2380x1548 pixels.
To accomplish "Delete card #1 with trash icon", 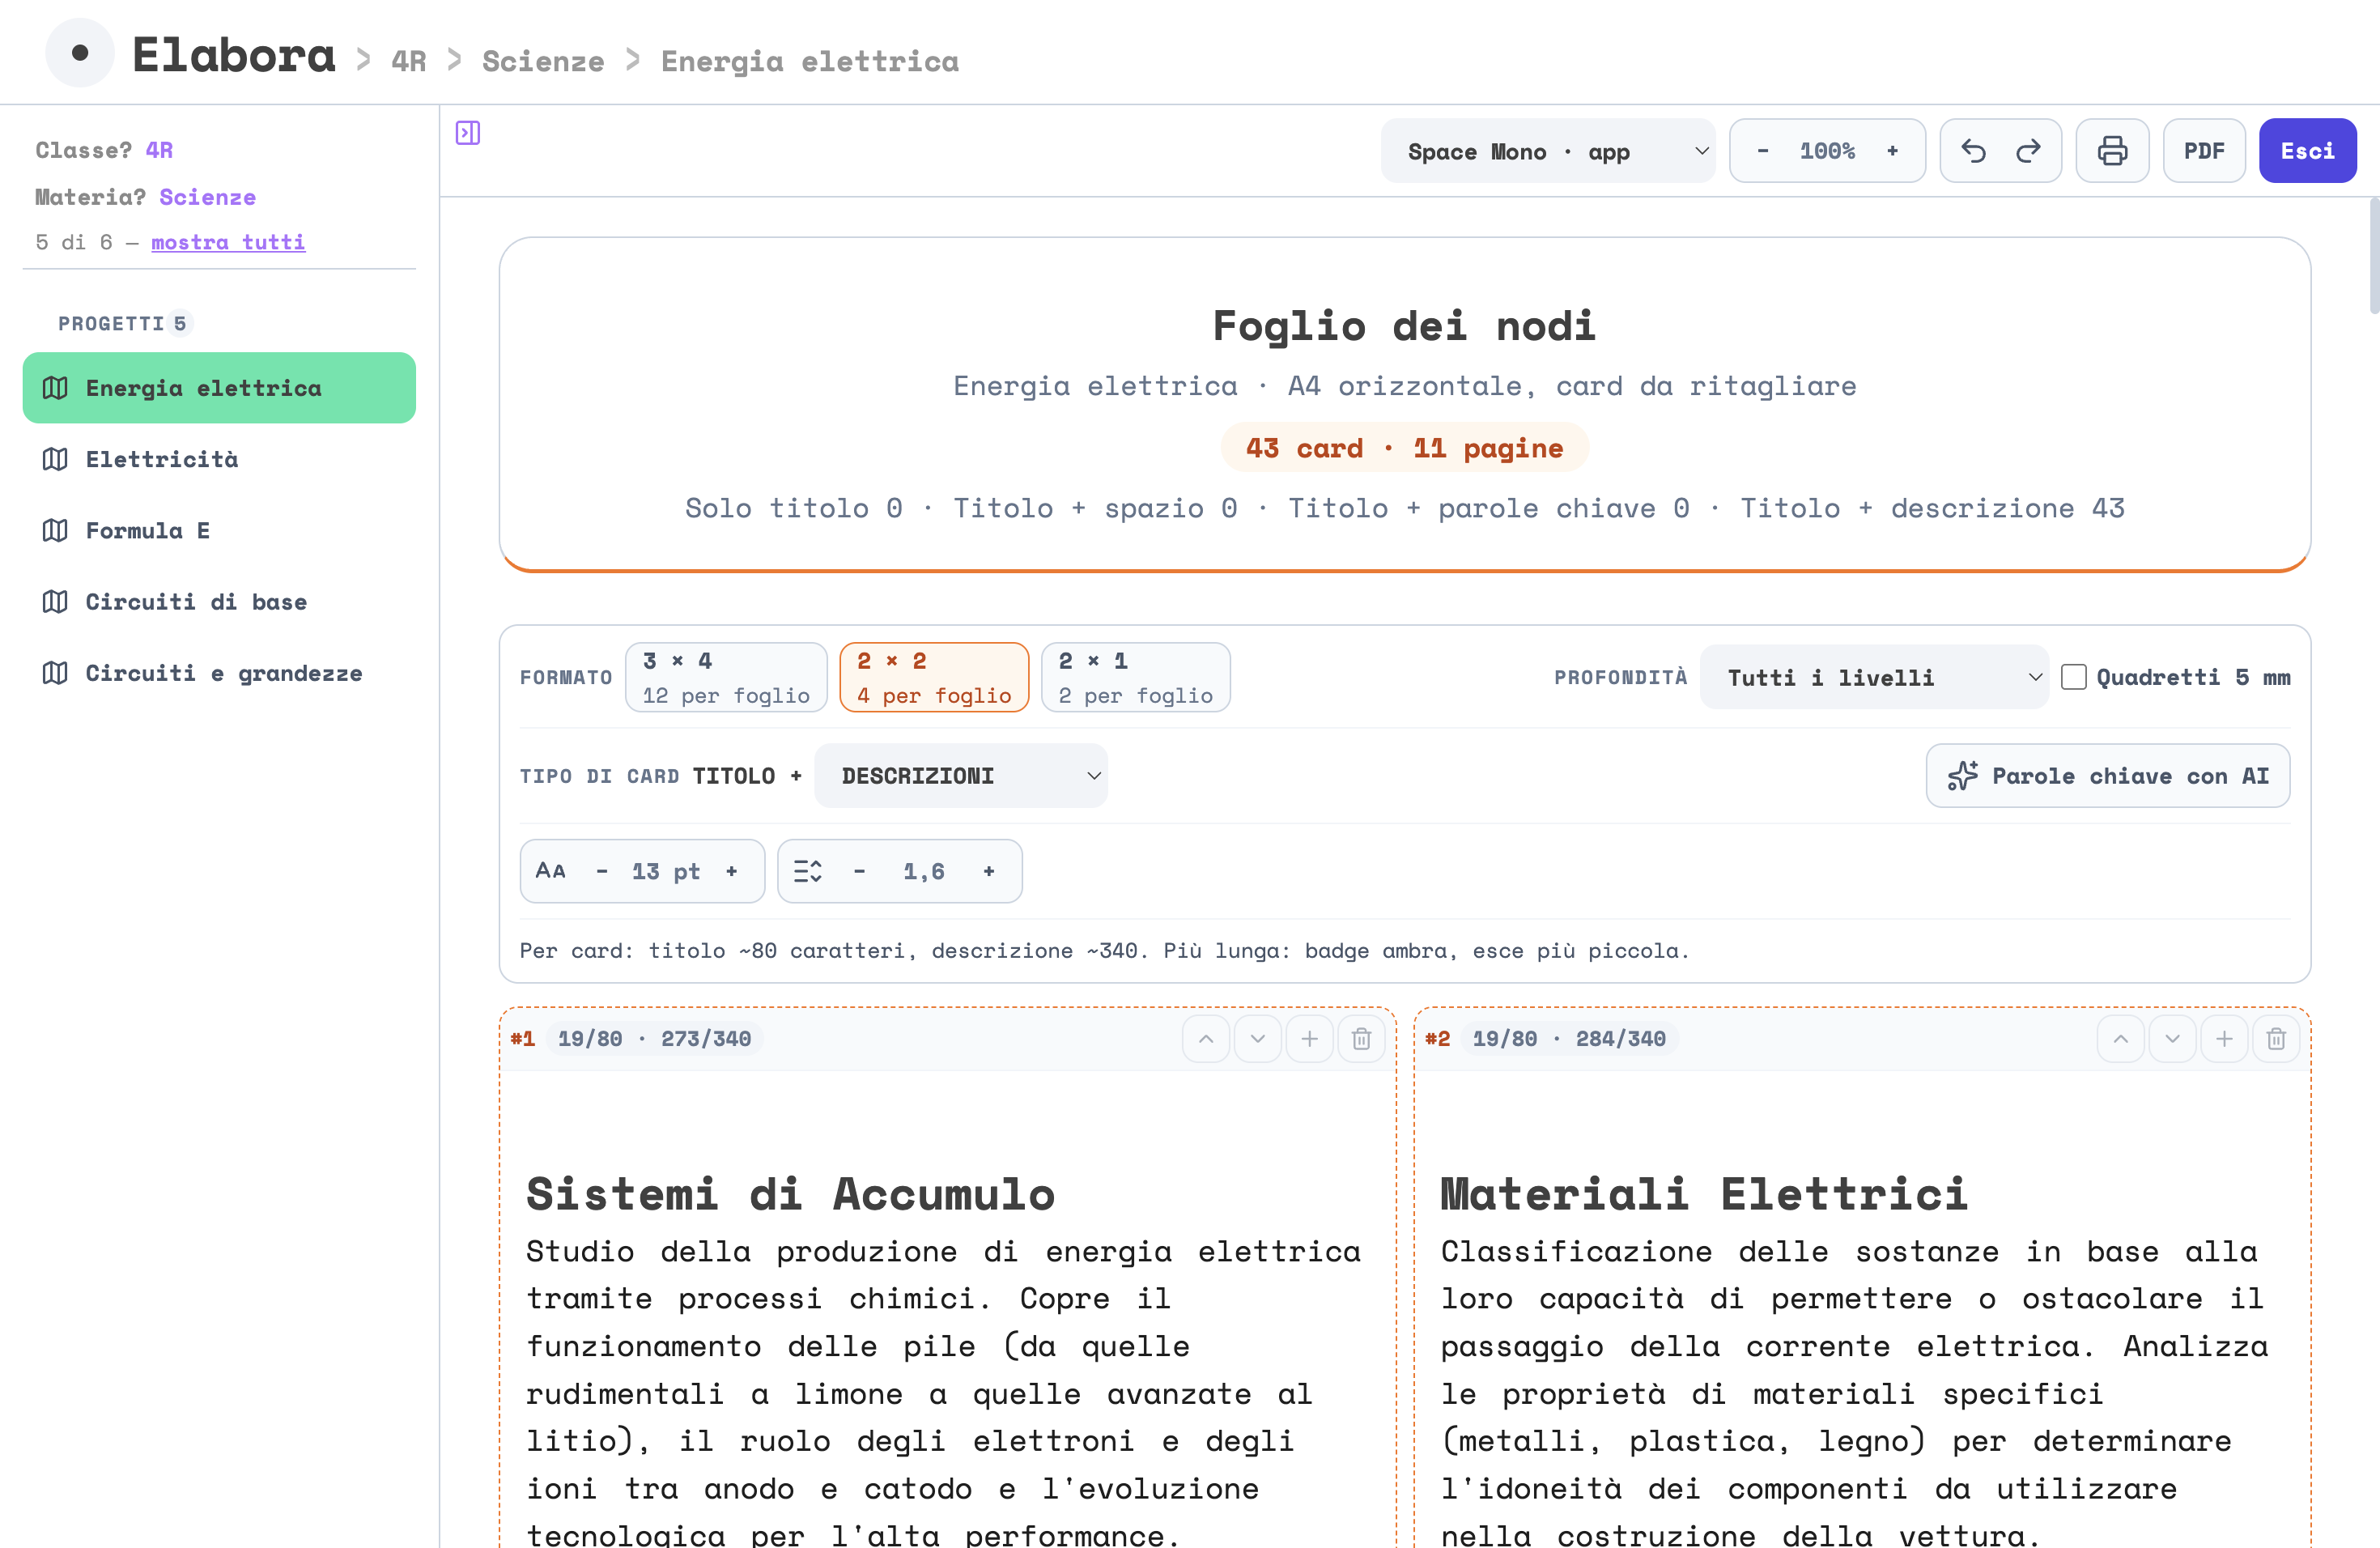I will pyautogui.click(x=1361, y=1039).
